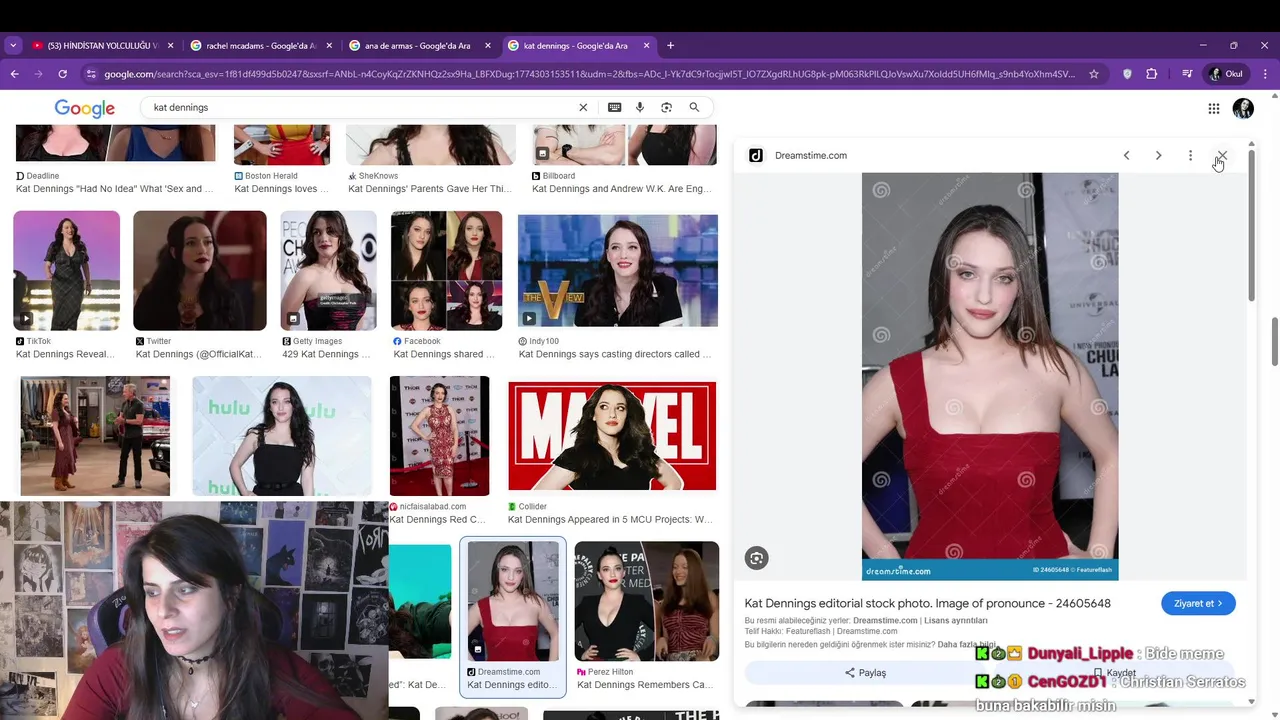This screenshot has height=720, width=1280.
Task: Click the Kat Dennings Remembers Ca caption
Action: [x=645, y=685]
